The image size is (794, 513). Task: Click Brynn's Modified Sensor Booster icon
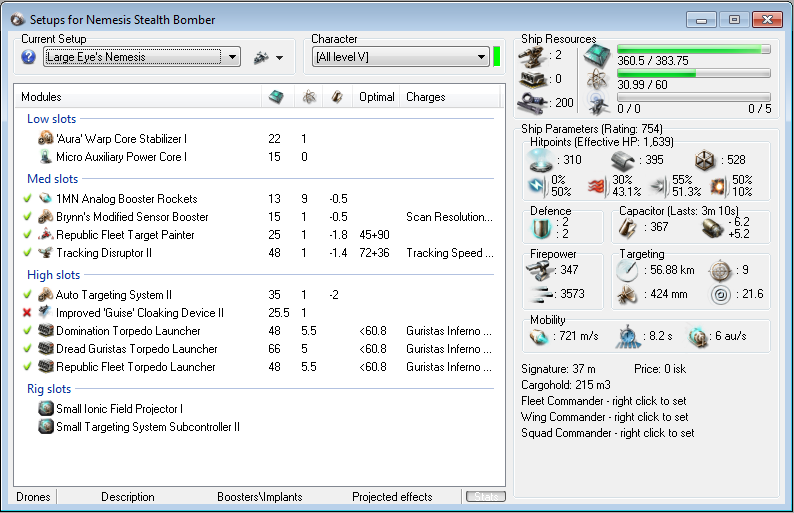pos(46,217)
